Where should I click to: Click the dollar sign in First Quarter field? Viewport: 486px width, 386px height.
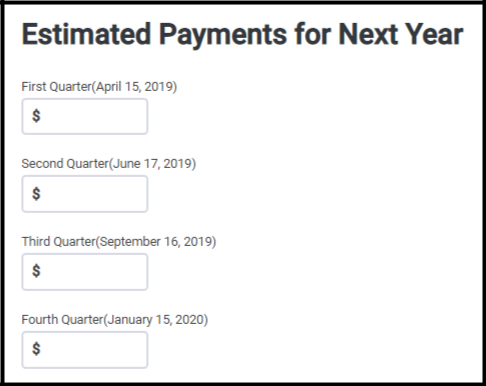(36, 116)
